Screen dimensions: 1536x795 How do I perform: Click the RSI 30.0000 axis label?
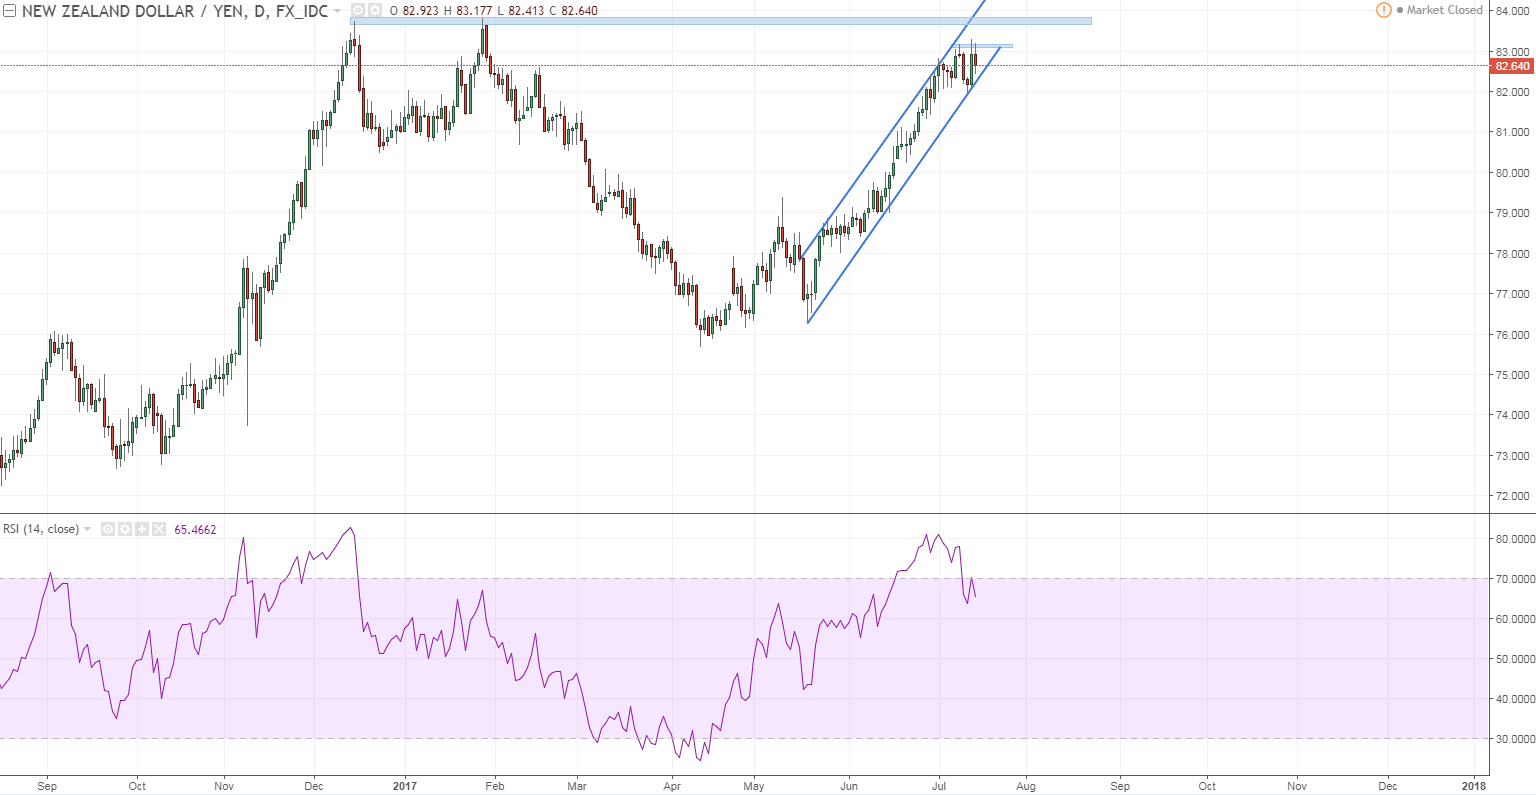coord(1515,739)
